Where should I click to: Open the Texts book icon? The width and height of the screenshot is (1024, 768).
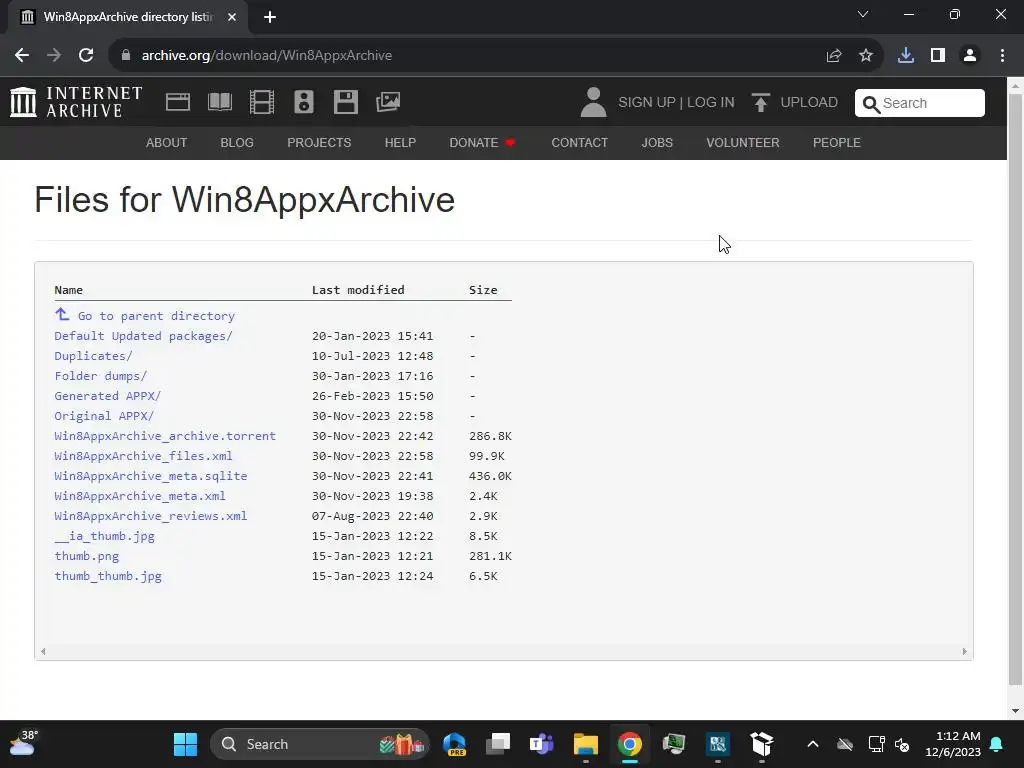pyautogui.click(x=219, y=102)
